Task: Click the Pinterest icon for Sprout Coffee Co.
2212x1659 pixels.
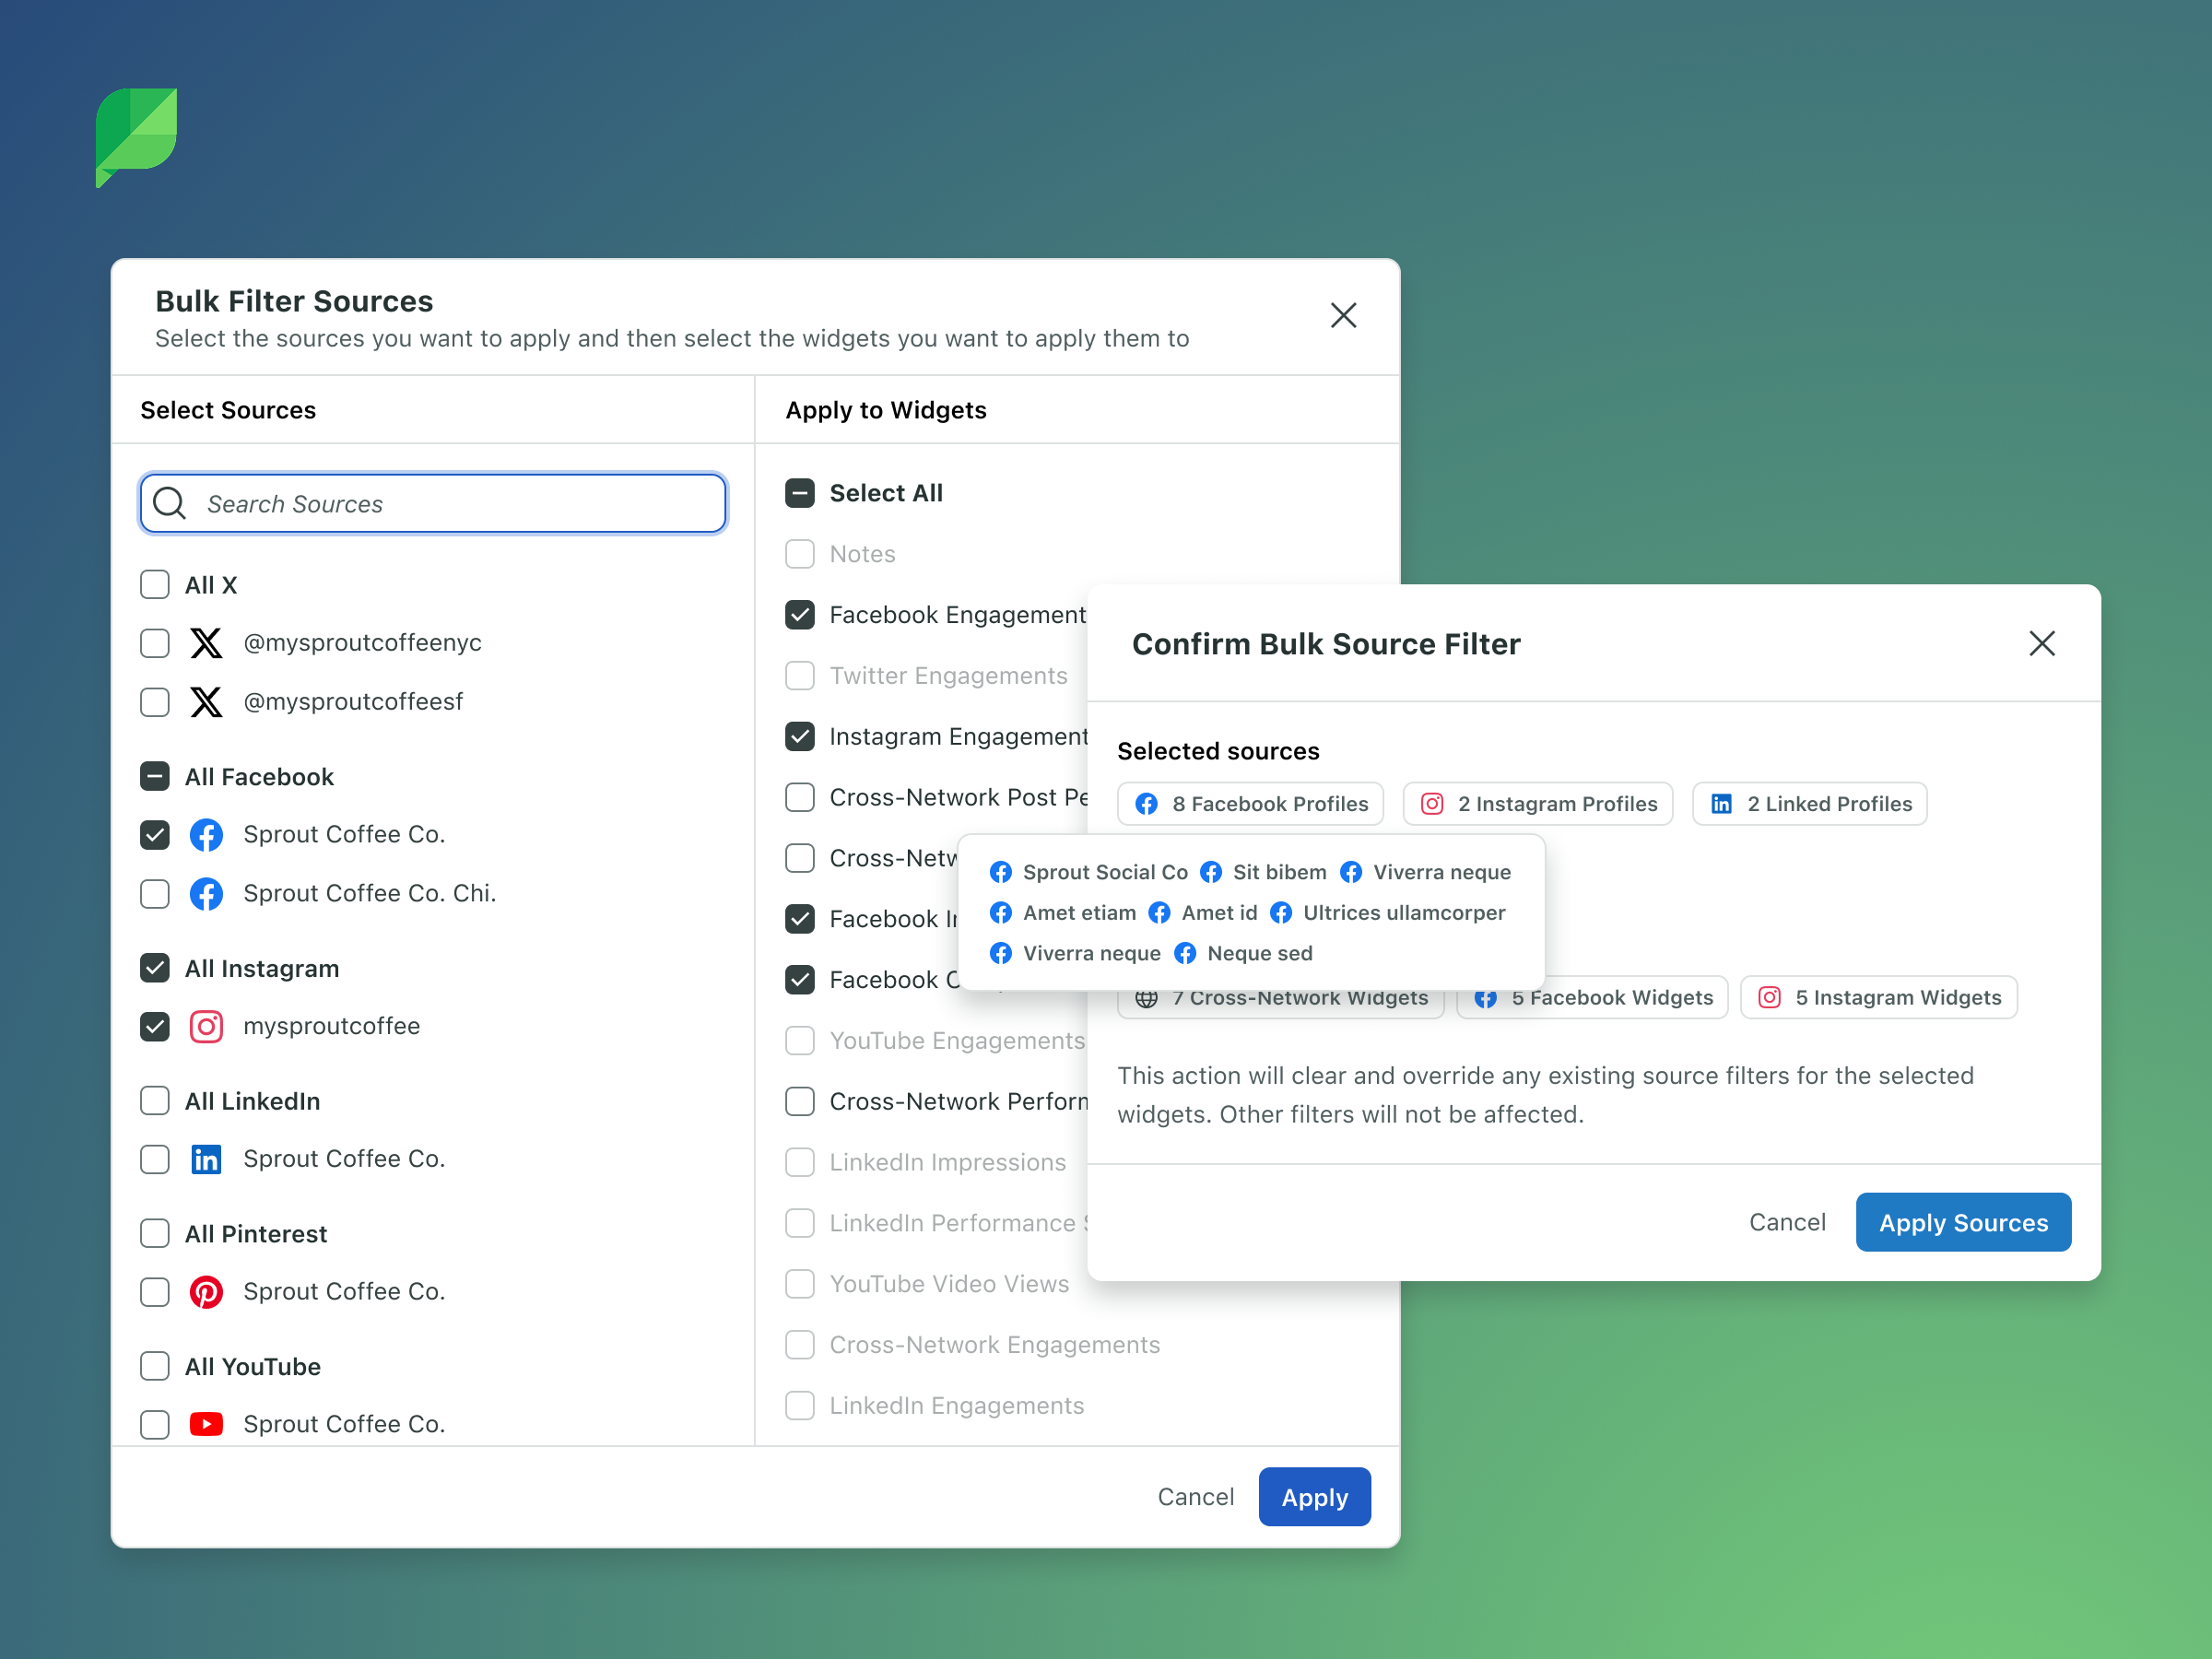Action: (x=206, y=1292)
